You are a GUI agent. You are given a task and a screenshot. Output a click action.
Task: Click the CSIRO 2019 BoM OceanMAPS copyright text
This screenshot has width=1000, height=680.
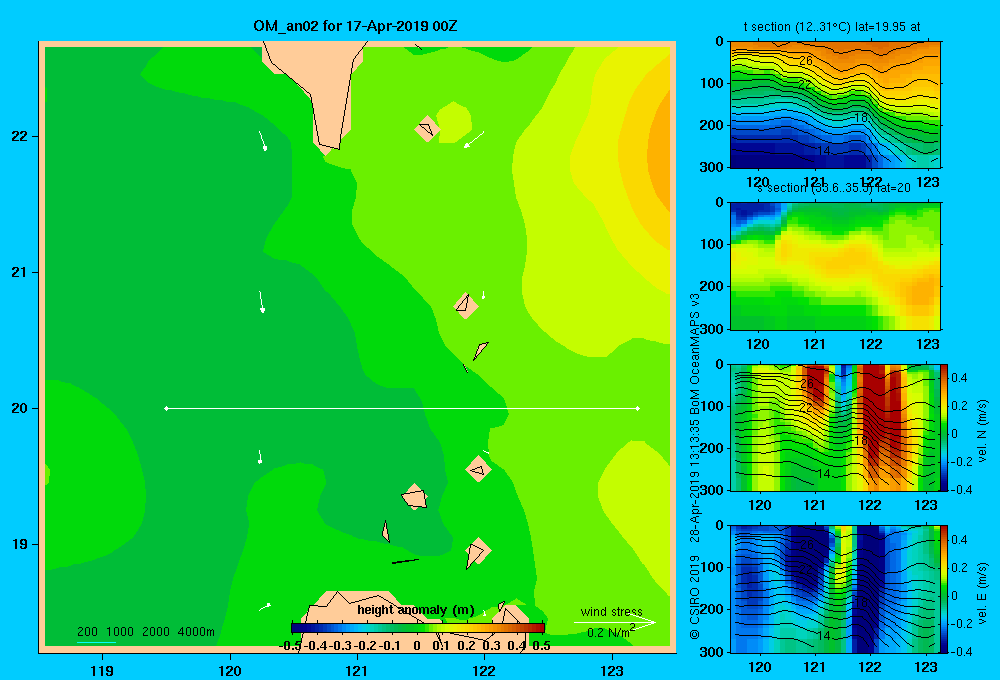695,466
